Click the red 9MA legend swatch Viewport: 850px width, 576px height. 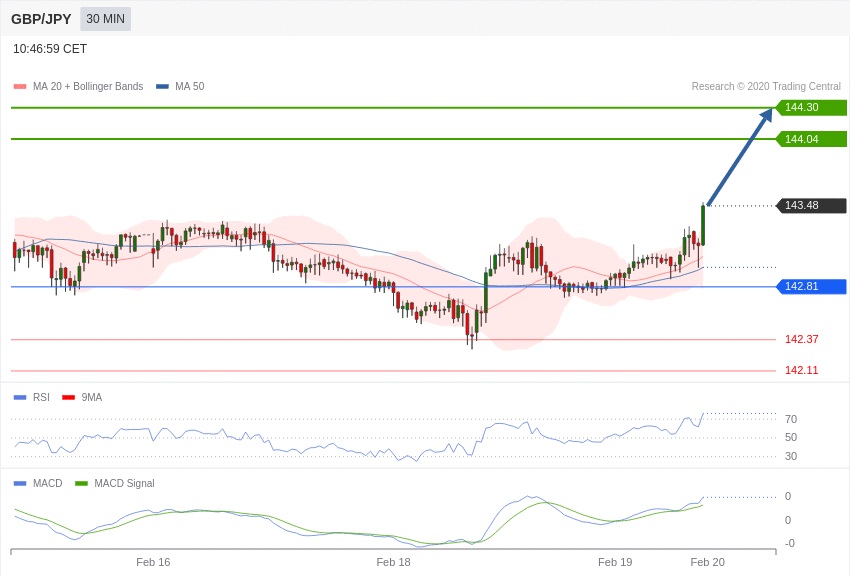(x=68, y=397)
